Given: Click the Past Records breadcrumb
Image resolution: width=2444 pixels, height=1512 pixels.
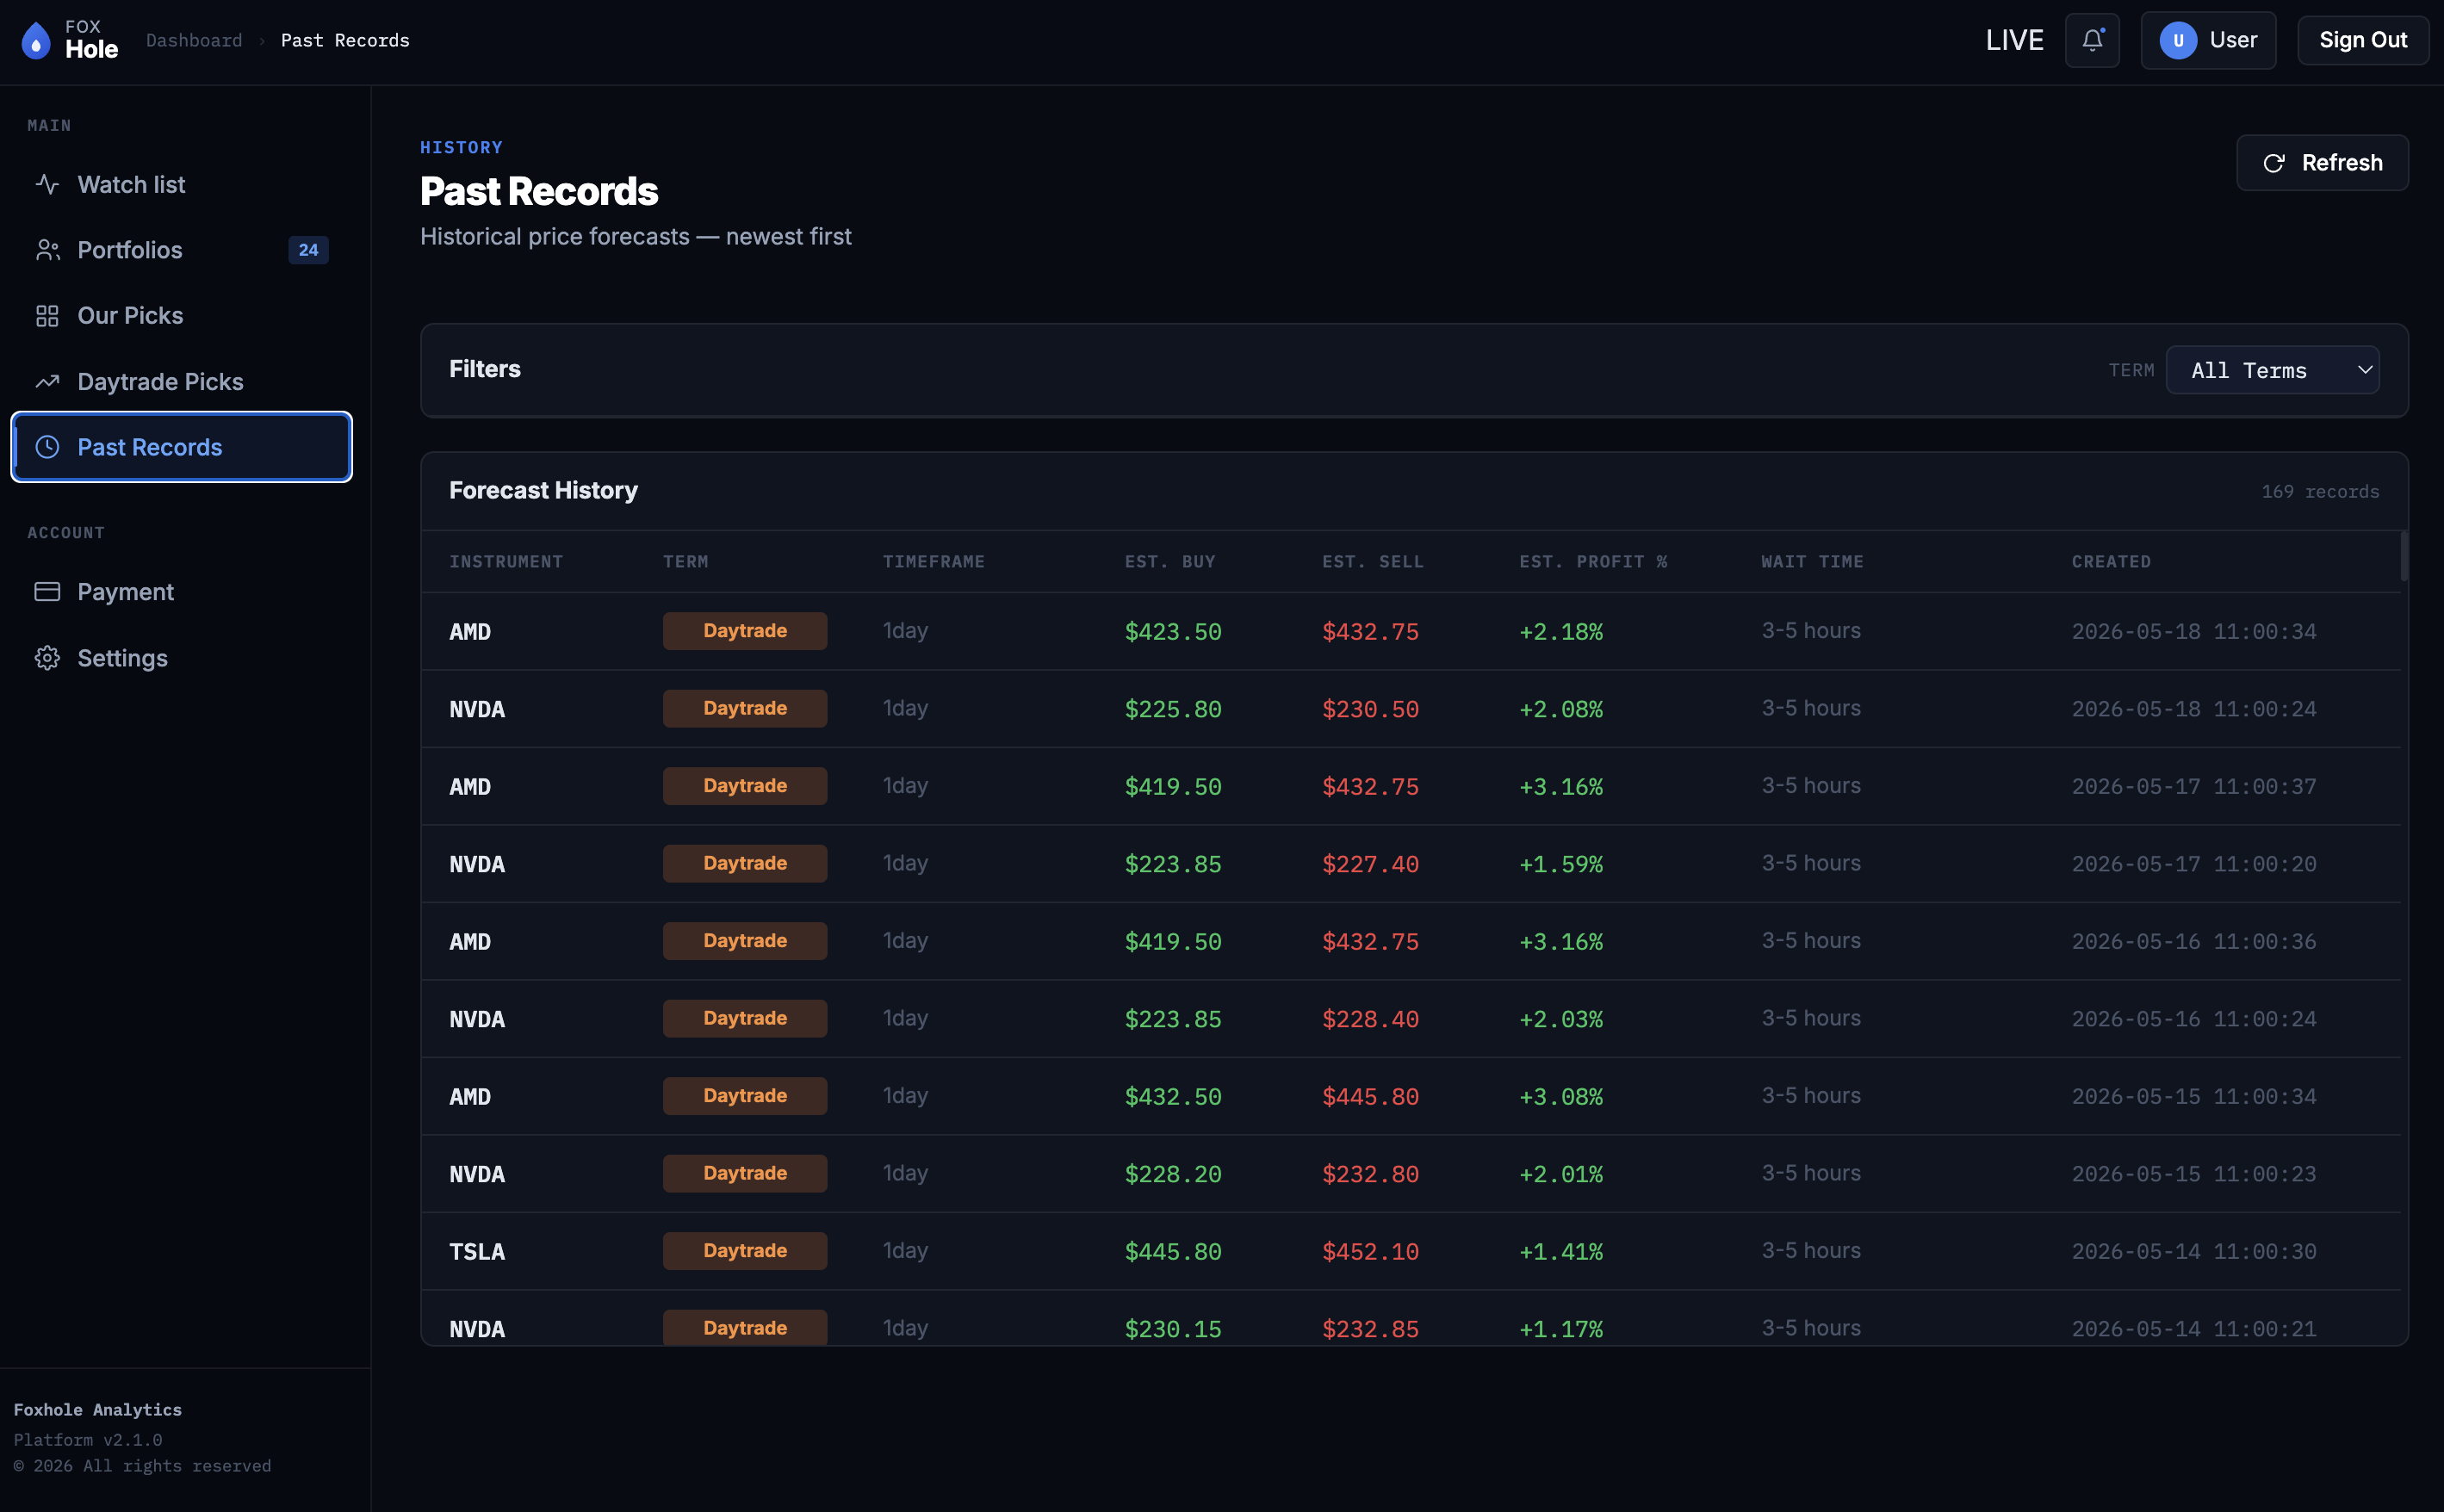Looking at the screenshot, I should point(345,40).
